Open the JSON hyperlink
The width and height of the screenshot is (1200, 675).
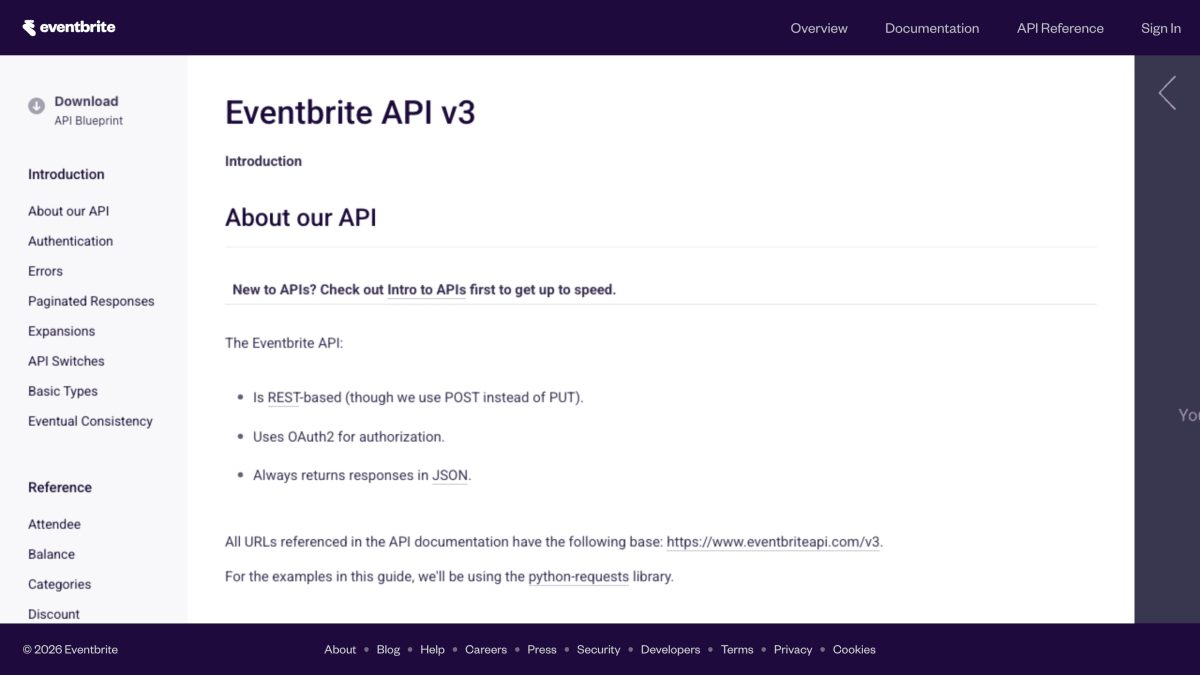point(450,475)
